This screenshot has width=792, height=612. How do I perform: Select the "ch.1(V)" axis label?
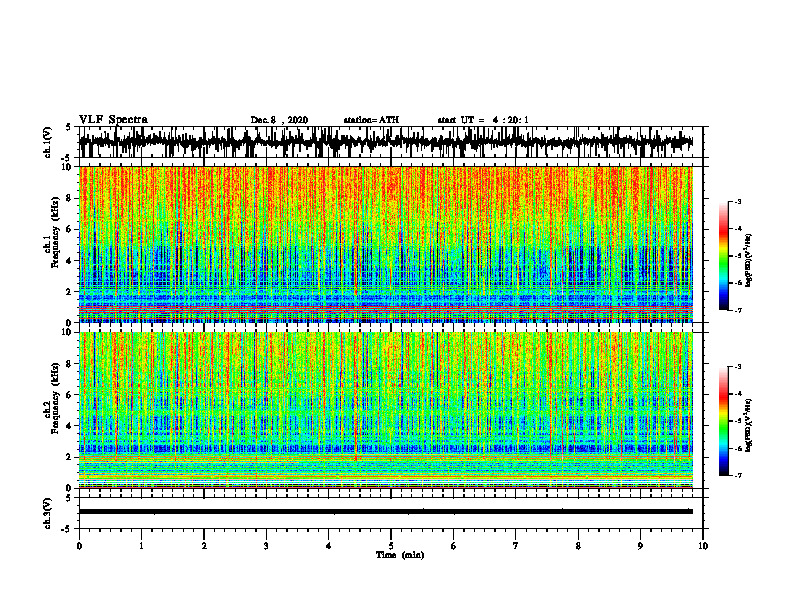pyautogui.click(x=48, y=142)
